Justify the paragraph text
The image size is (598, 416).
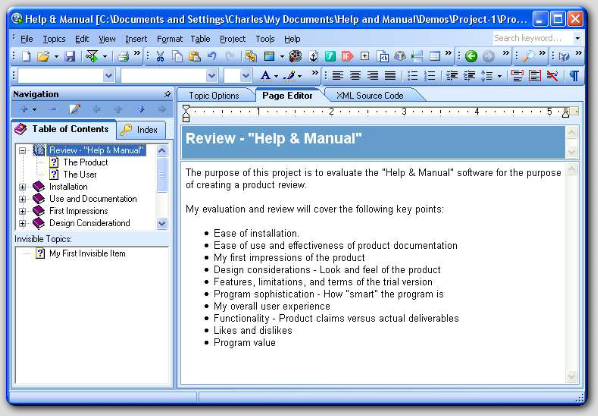coord(390,75)
